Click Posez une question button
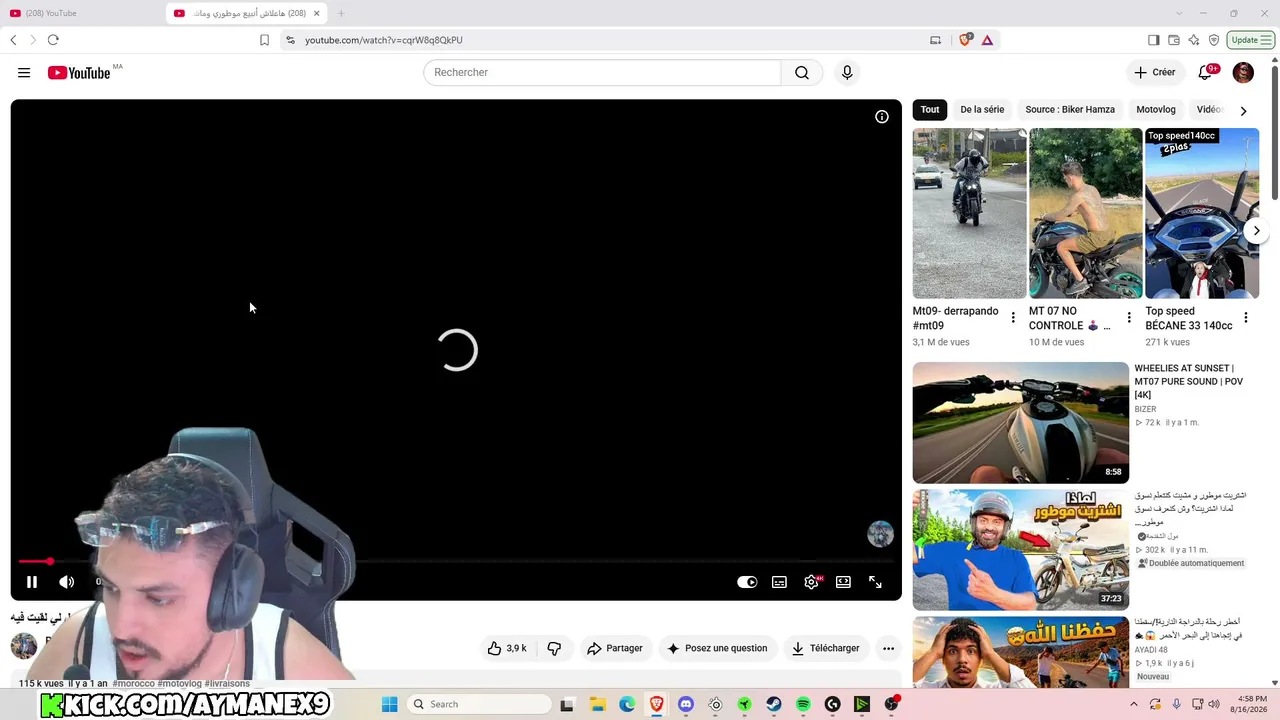1280x720 pixels. click(717, 648)
